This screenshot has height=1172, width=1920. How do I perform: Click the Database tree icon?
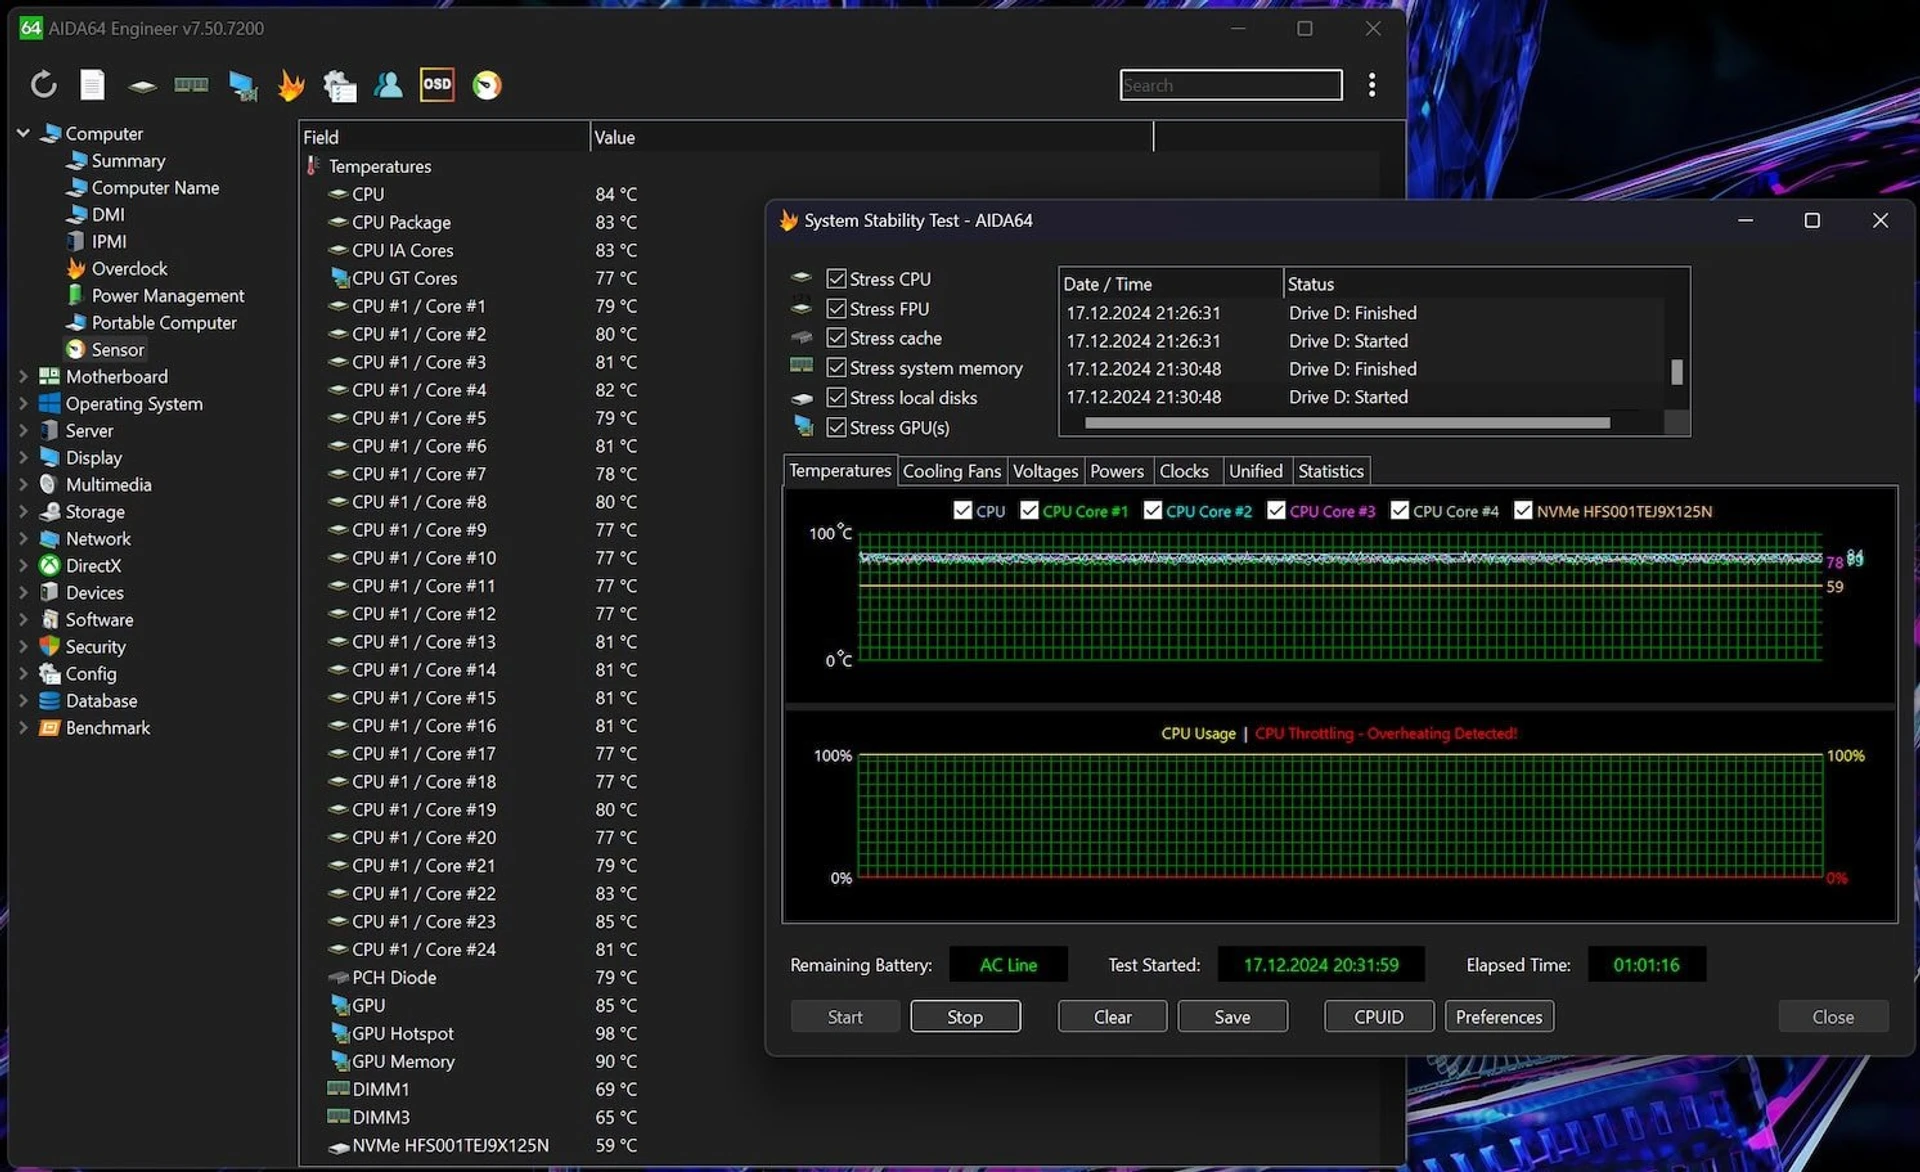coord(49,701)
